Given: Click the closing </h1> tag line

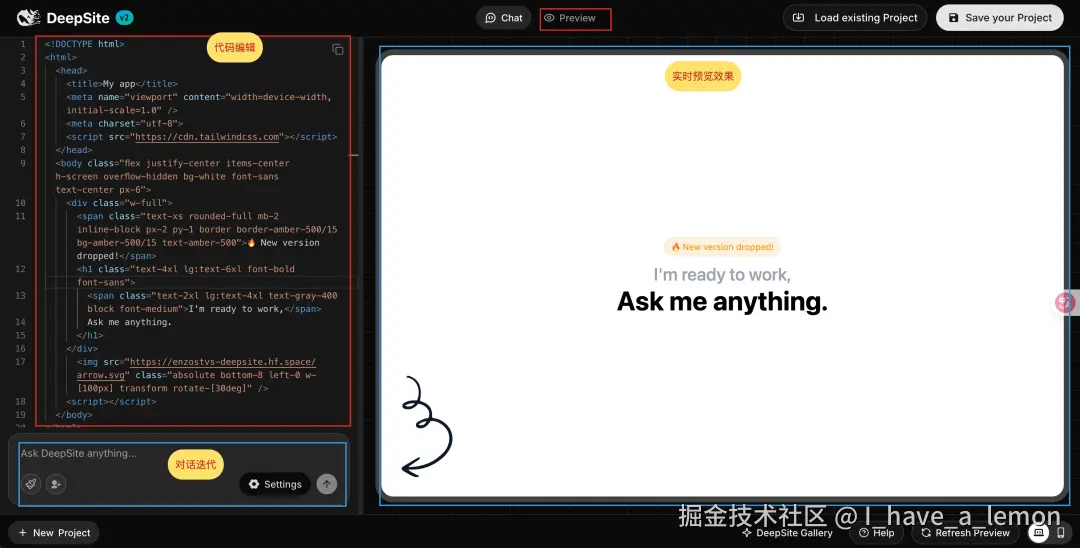Looking at the screenshot, I should click(90, 335).
